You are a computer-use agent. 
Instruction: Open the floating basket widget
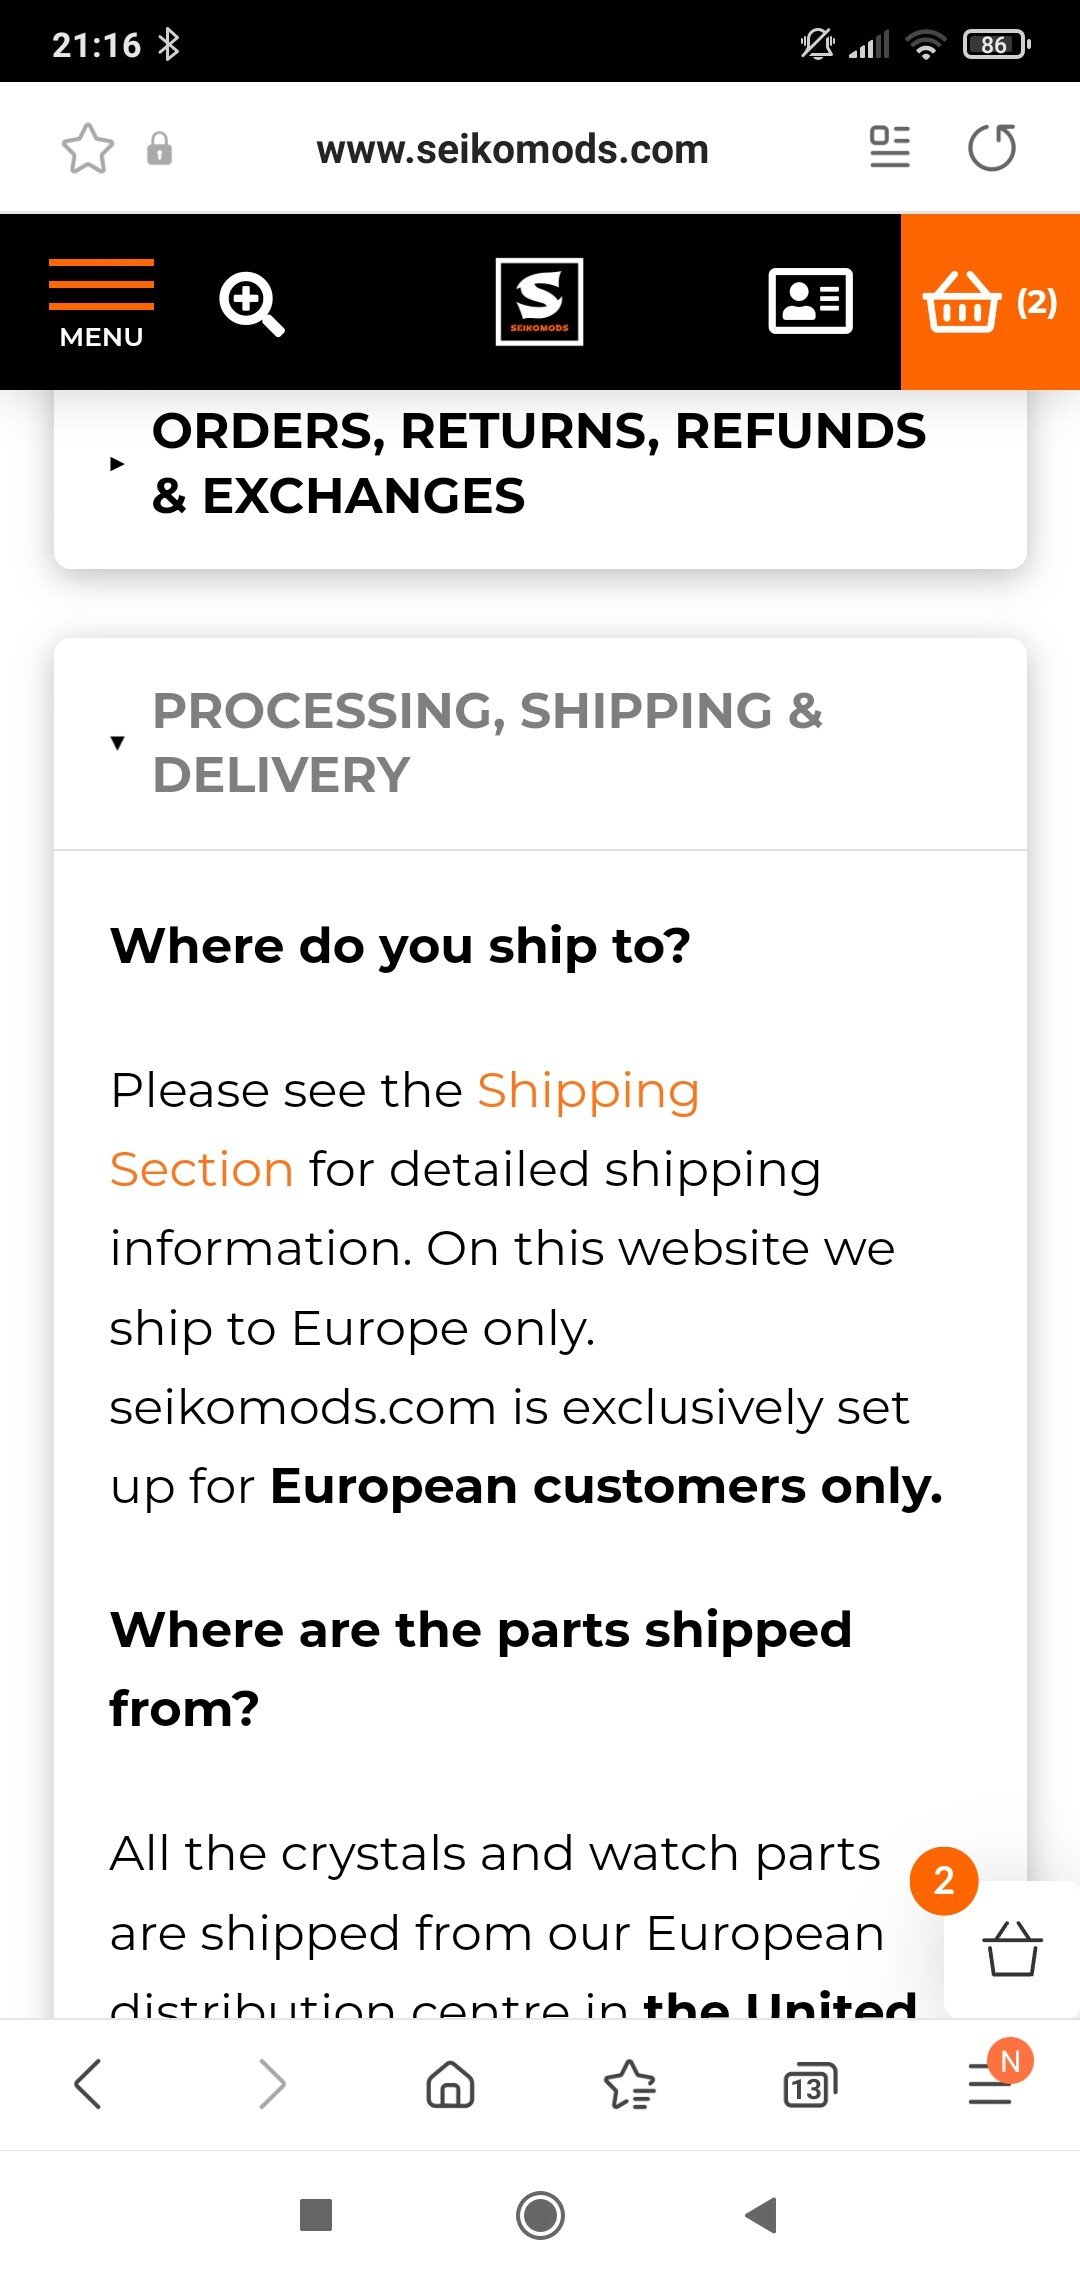click(x=1012, y=1949)
